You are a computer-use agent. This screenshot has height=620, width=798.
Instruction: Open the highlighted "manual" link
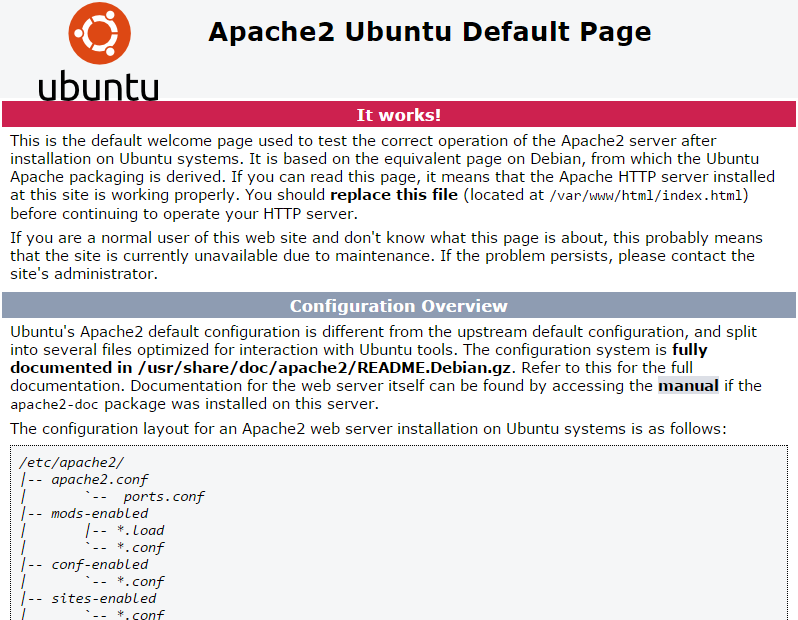click(x=688, y=386)
